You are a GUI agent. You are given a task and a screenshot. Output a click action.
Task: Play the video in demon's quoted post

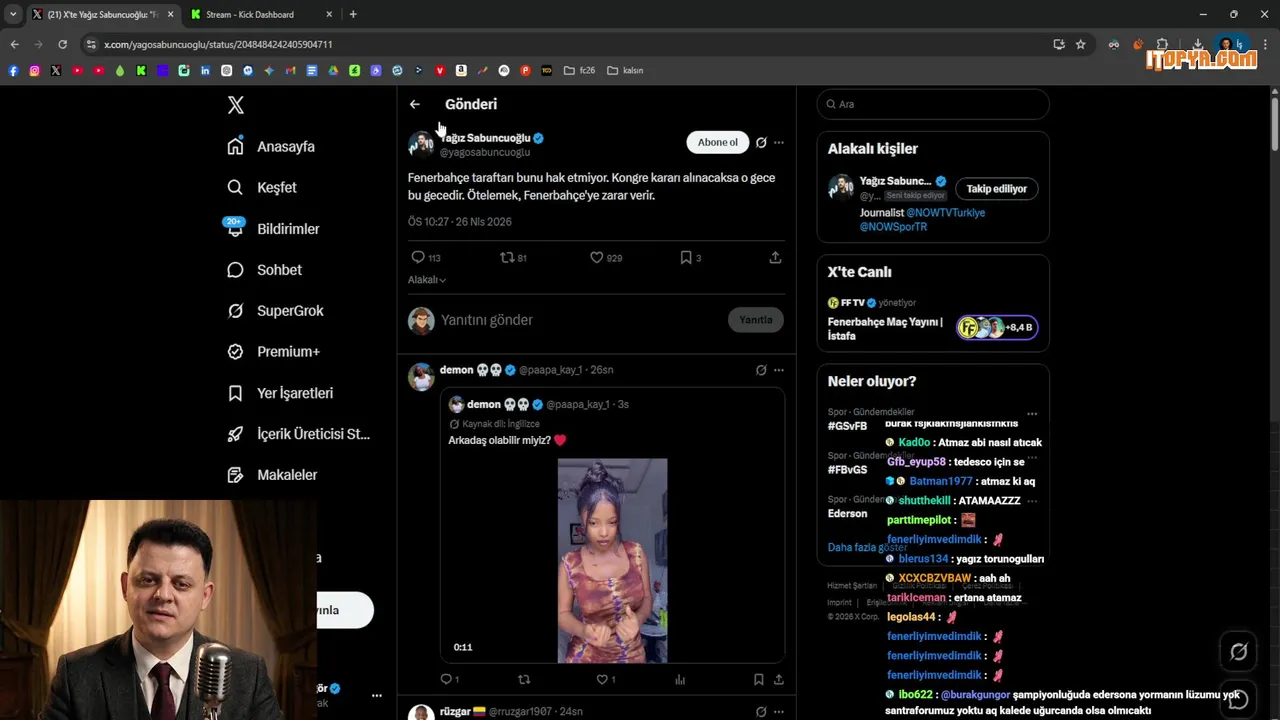click(x=612, y=560)
